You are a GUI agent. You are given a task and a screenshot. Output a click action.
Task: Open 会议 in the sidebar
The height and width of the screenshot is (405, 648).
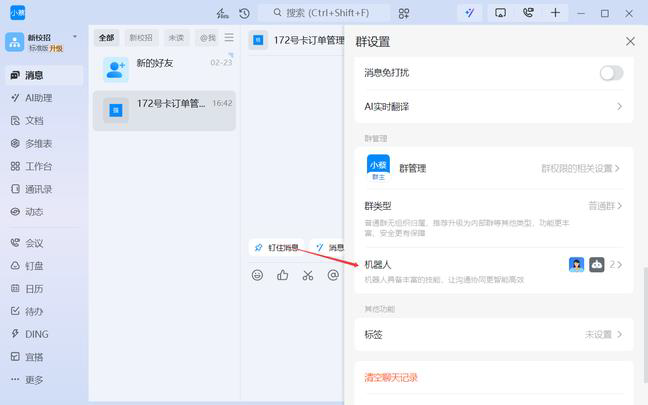[44, 243]
